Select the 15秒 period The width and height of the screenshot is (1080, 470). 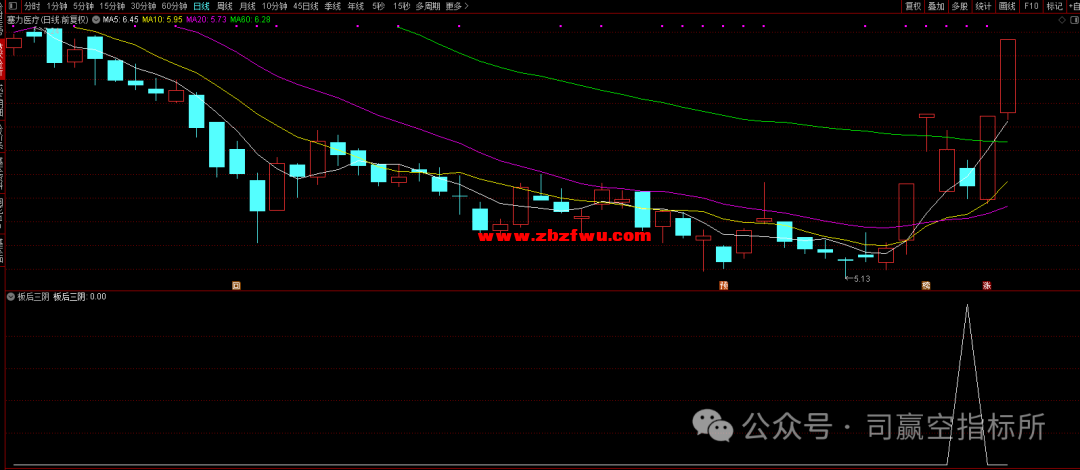coord(402,6)
